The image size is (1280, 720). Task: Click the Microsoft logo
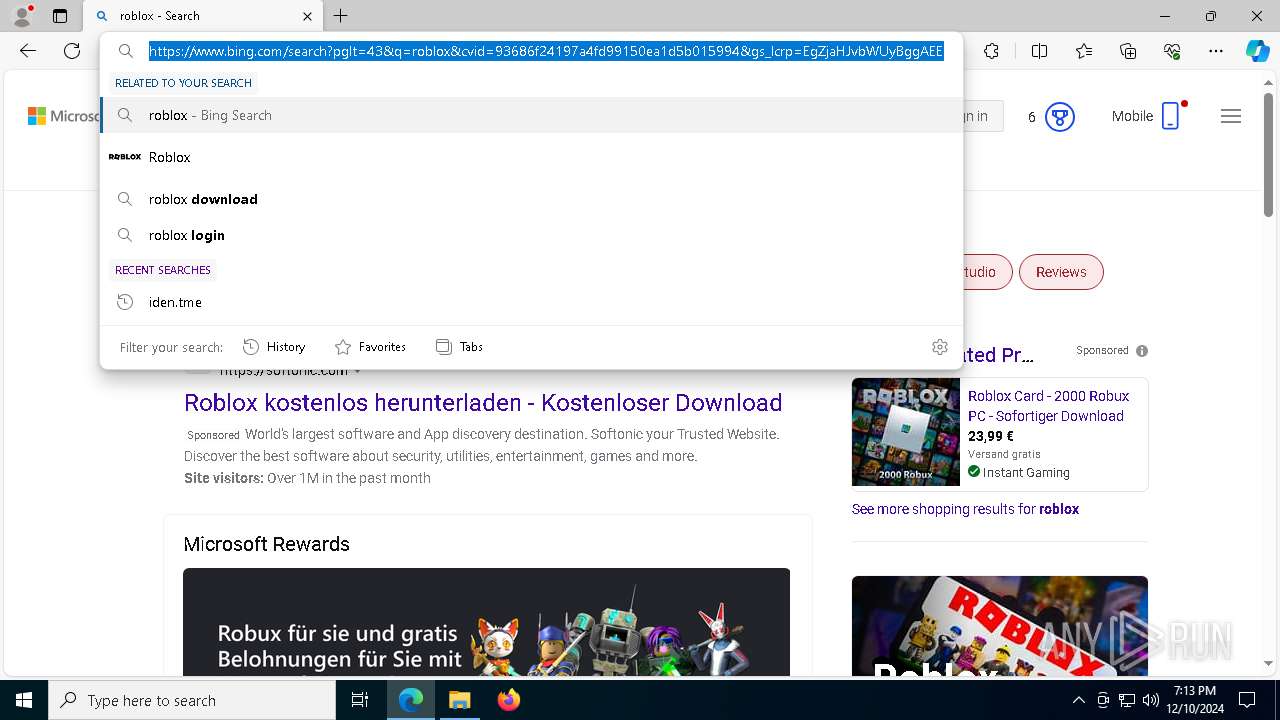(64, 116)
